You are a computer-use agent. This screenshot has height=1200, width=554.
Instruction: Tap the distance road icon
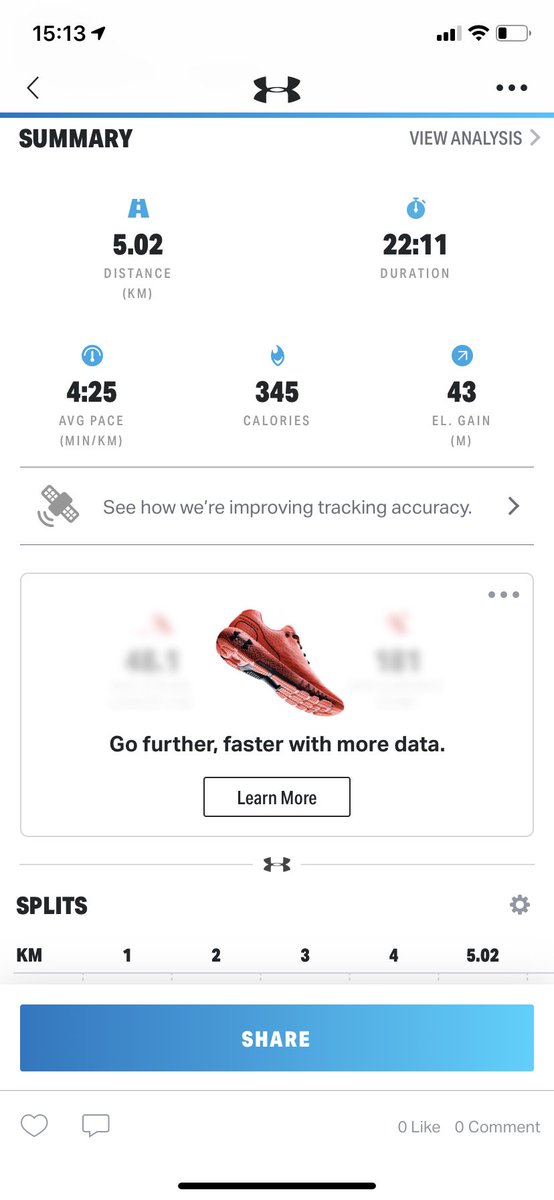point(138,208)
